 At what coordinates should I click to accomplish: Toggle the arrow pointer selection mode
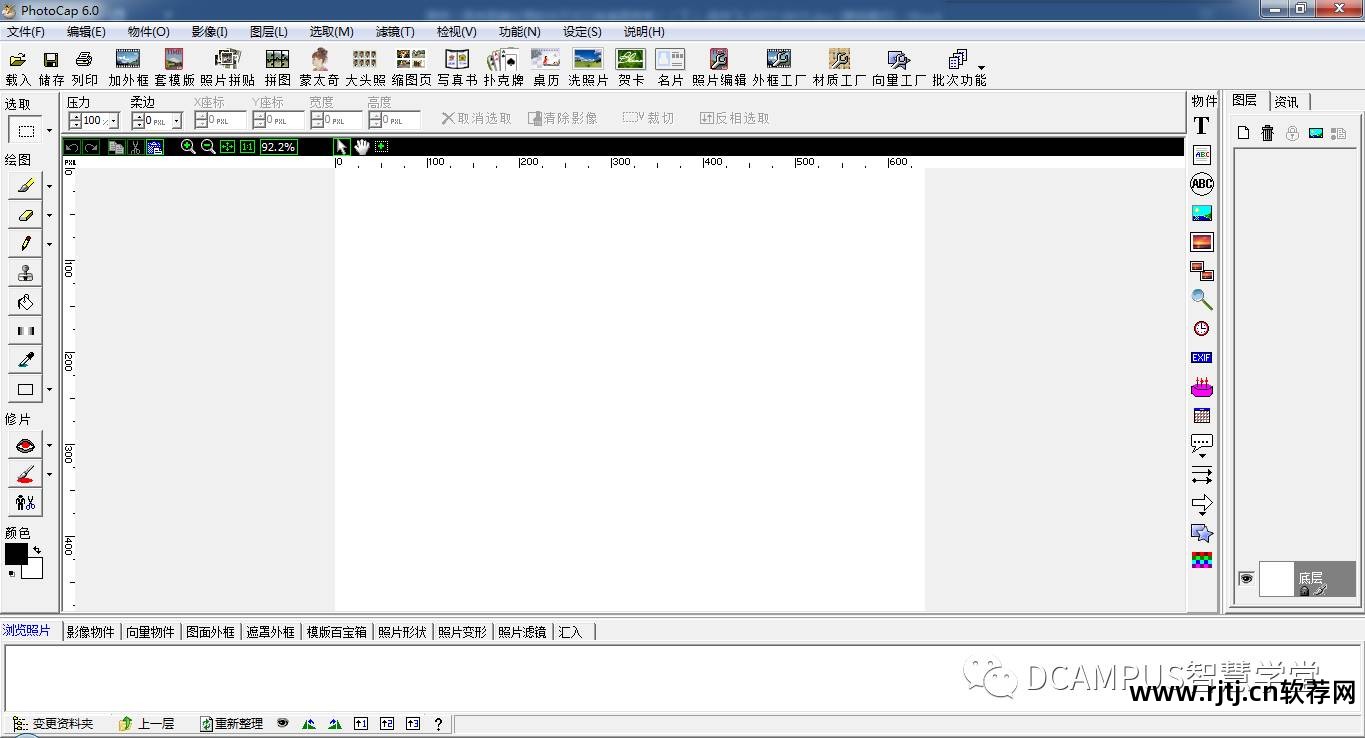[341, 147]
